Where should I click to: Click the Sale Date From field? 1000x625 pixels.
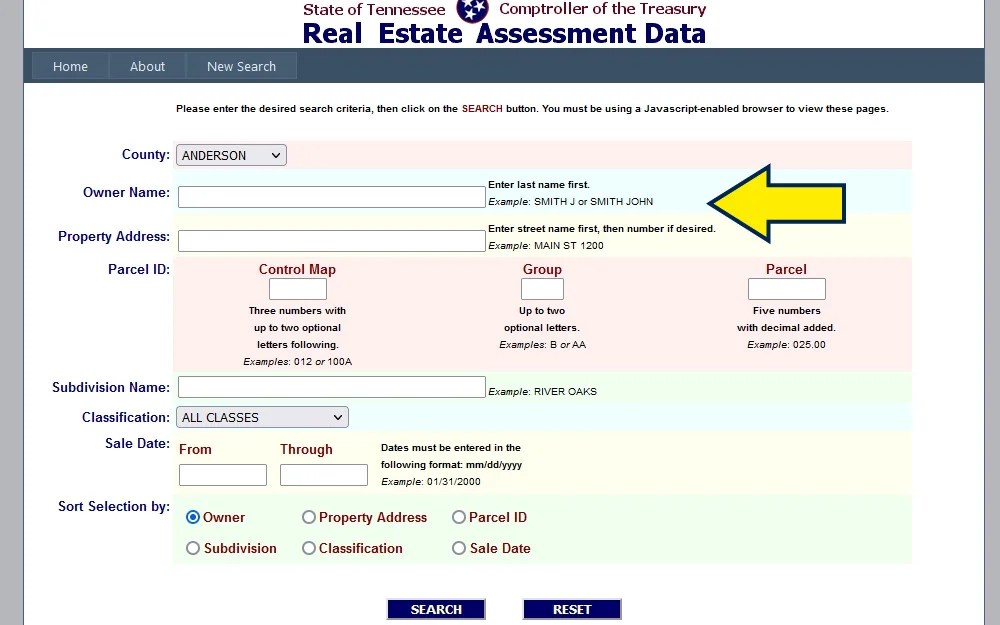pyautogui.click(x=222, y=474)
